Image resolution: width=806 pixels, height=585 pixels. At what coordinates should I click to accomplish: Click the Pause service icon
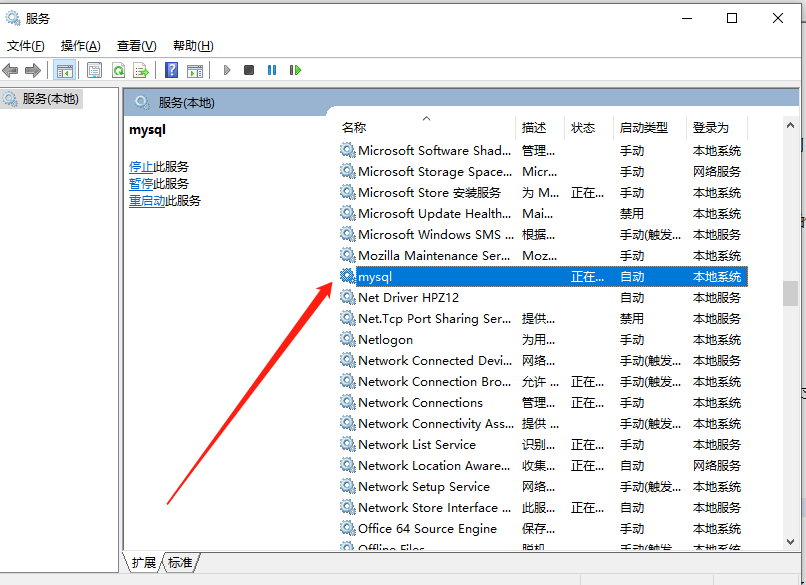pos(272,70)
